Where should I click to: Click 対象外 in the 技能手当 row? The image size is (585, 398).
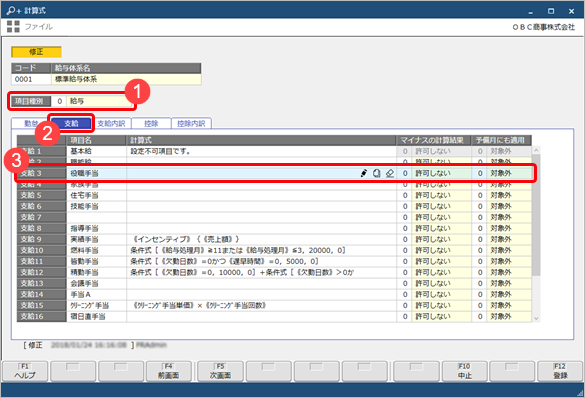click(509, 206)
